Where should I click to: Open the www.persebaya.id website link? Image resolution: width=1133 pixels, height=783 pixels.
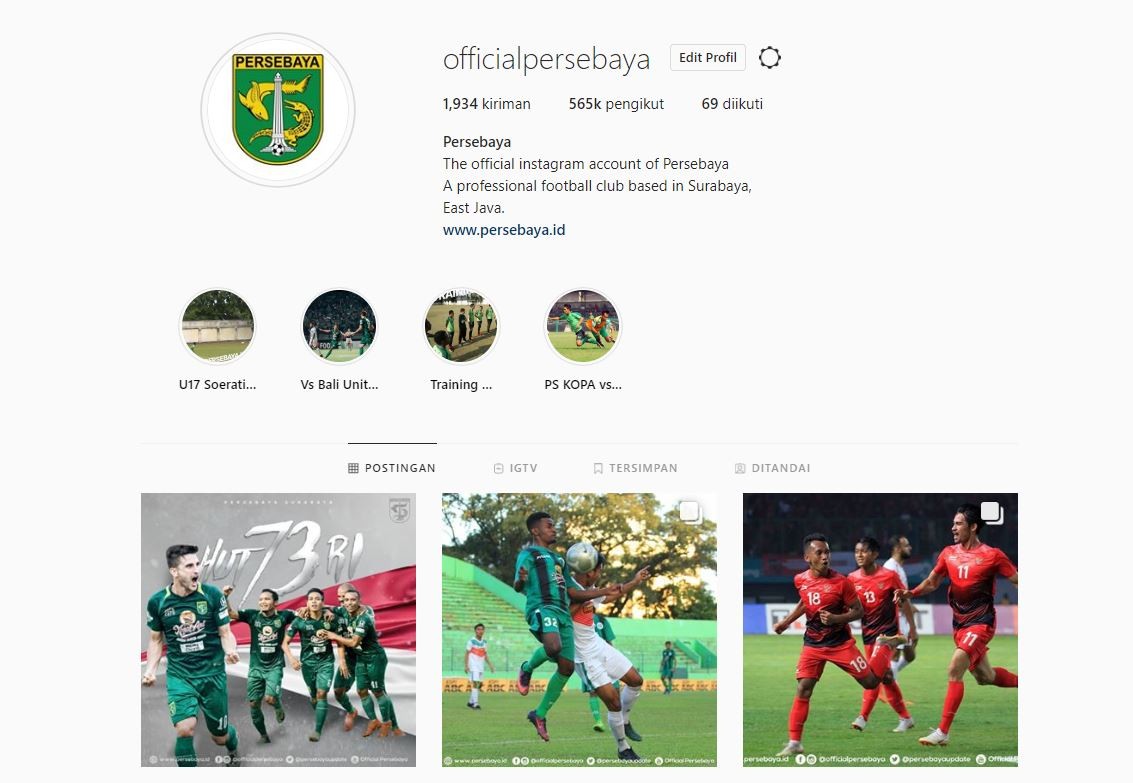coord(504,230)
